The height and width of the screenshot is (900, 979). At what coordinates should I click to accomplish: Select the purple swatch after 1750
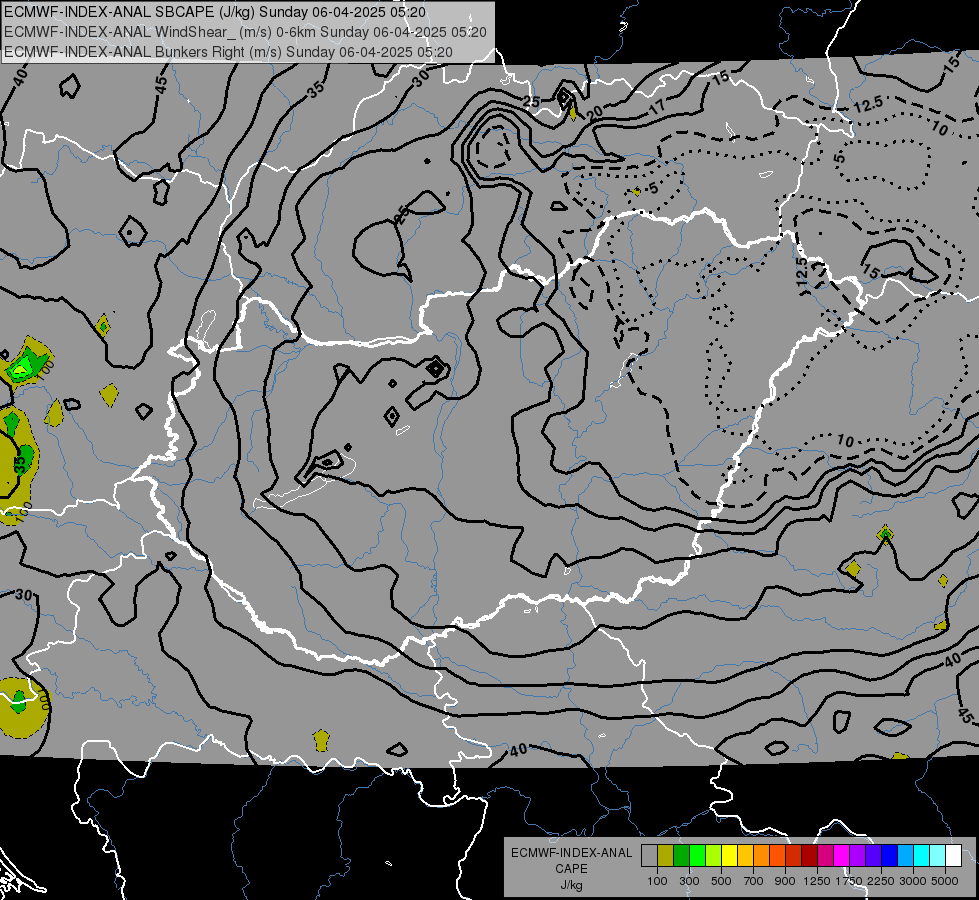(858, 856)
